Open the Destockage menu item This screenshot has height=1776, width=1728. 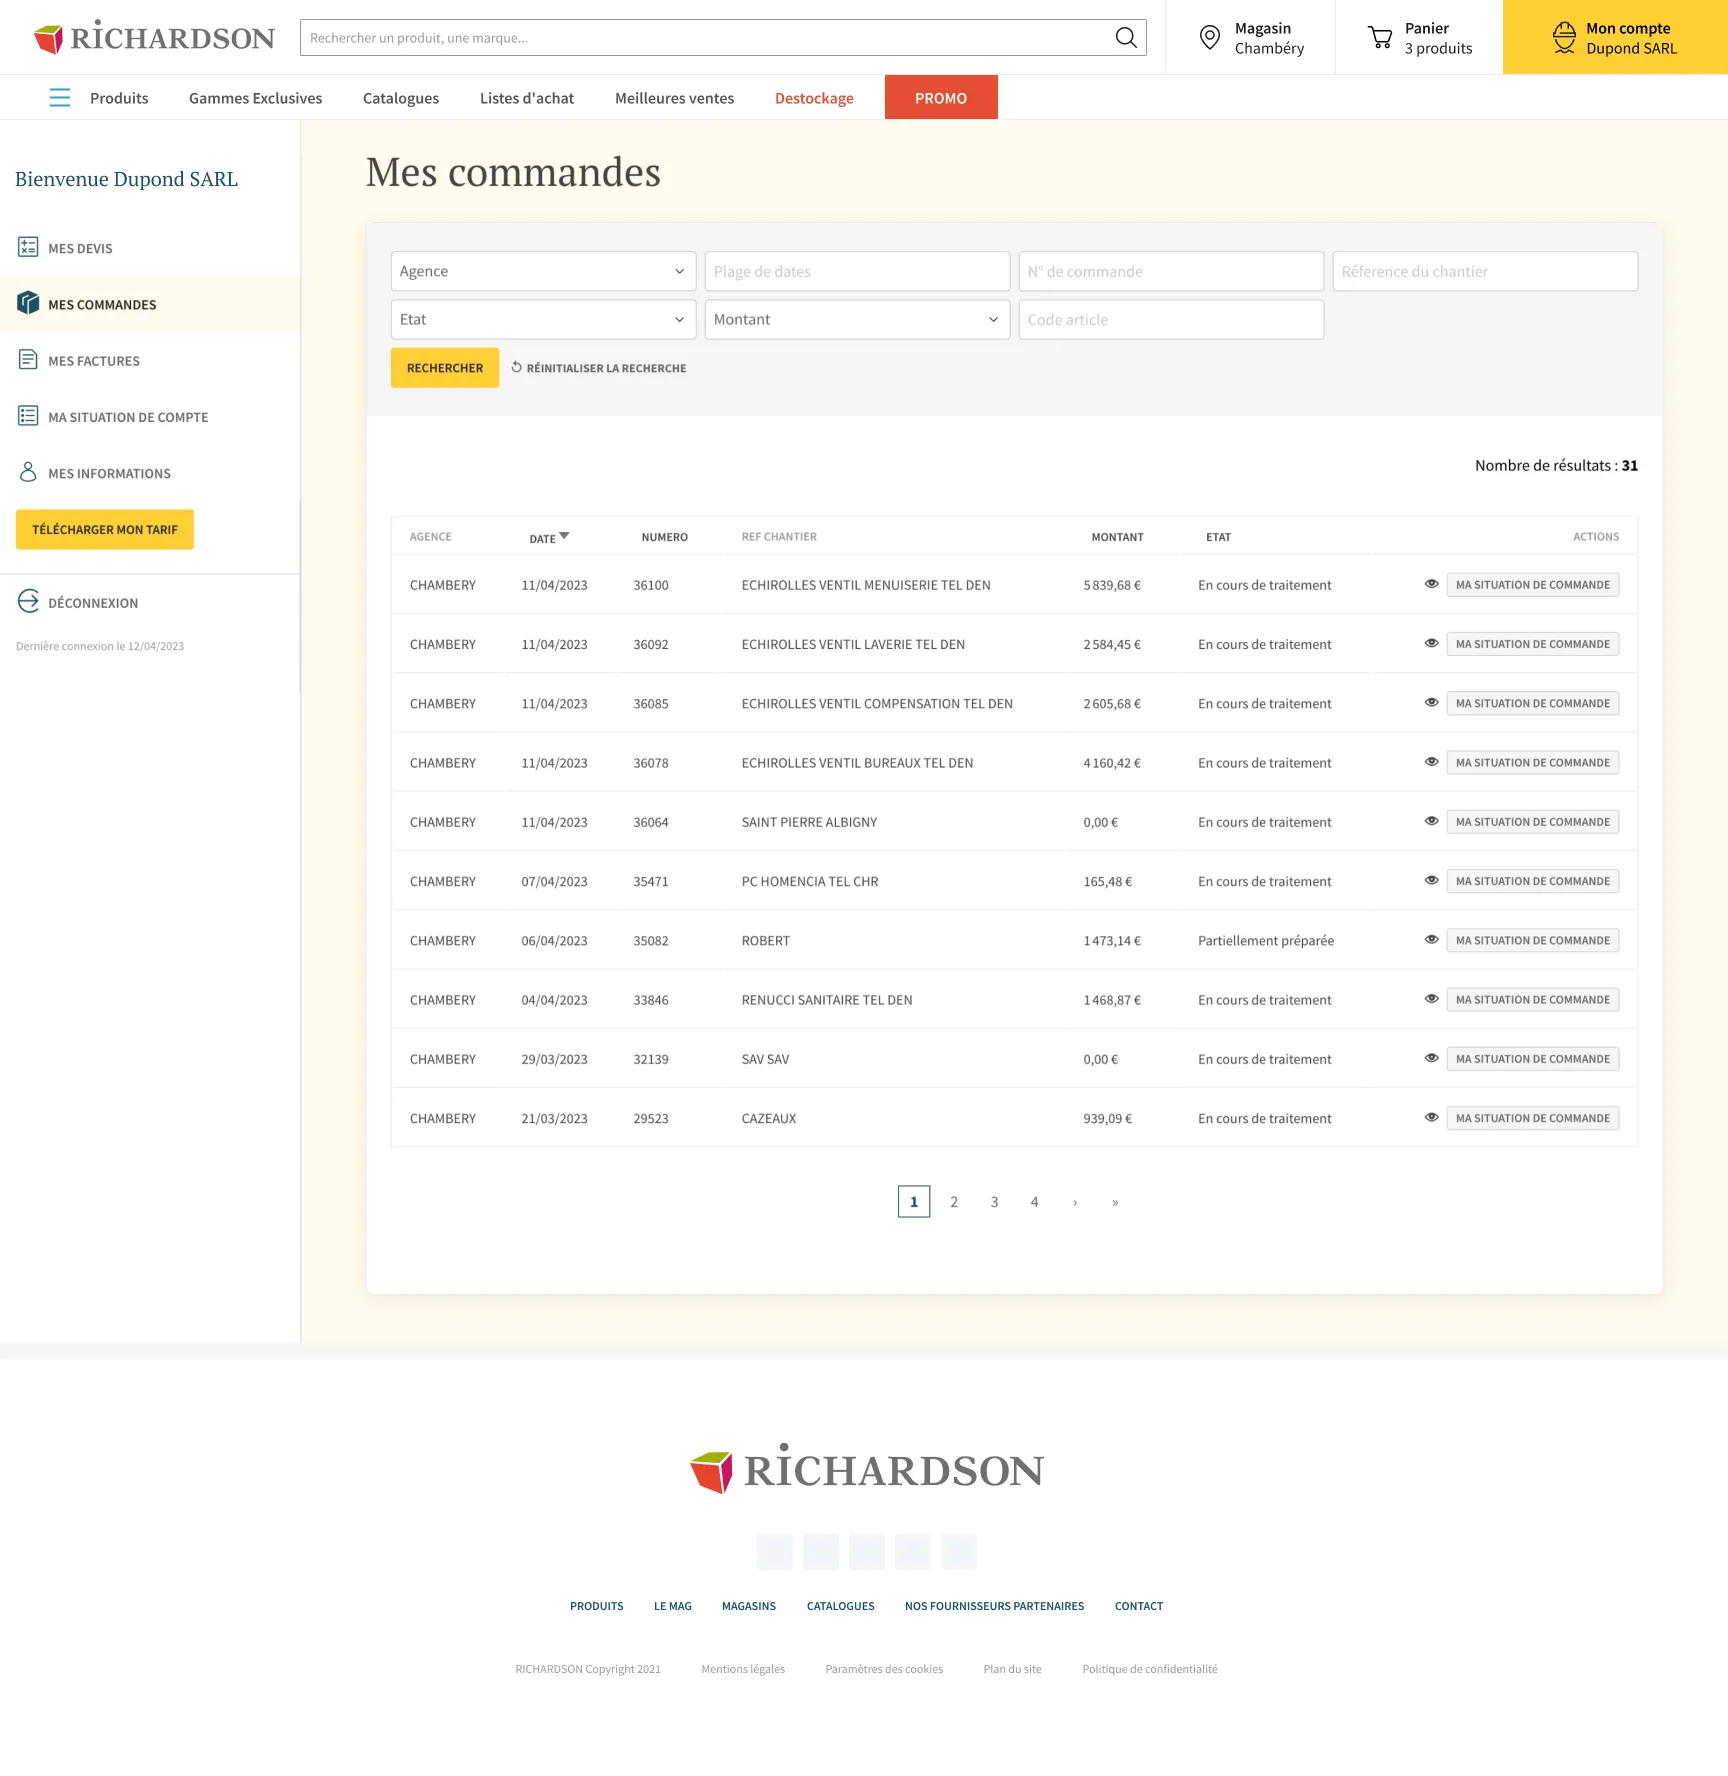tap(814, 98)
